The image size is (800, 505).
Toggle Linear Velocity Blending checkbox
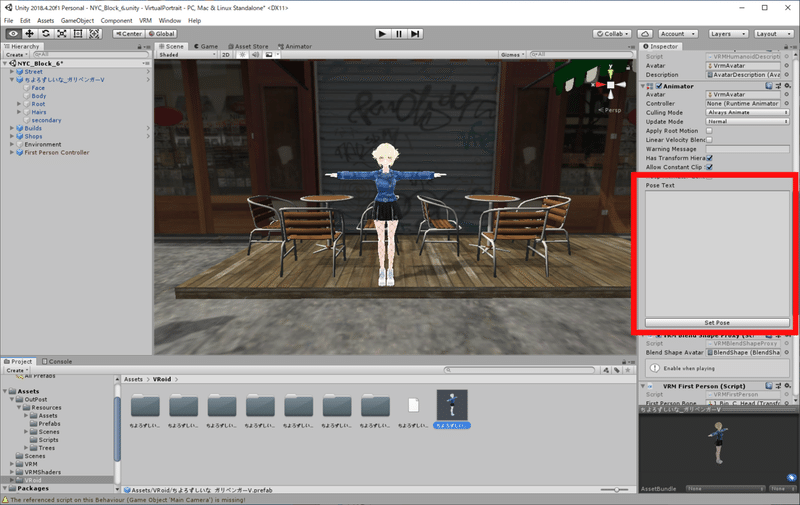click(x=709, y=140)
